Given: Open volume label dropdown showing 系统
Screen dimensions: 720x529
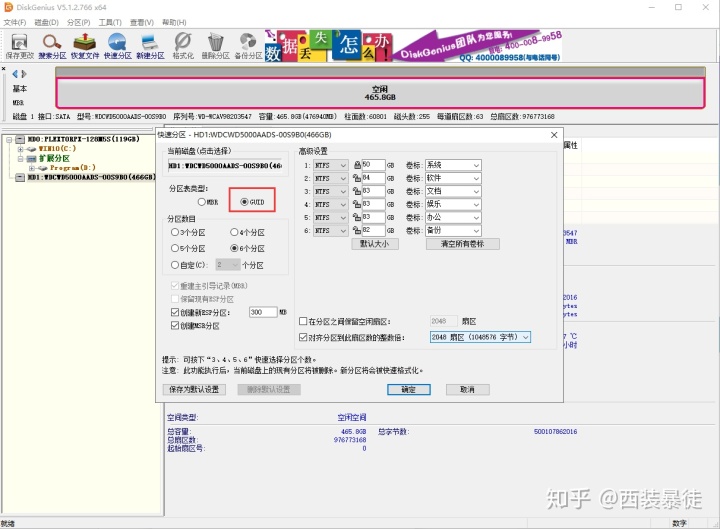Looking at the screenshot, I should point(453,165).
